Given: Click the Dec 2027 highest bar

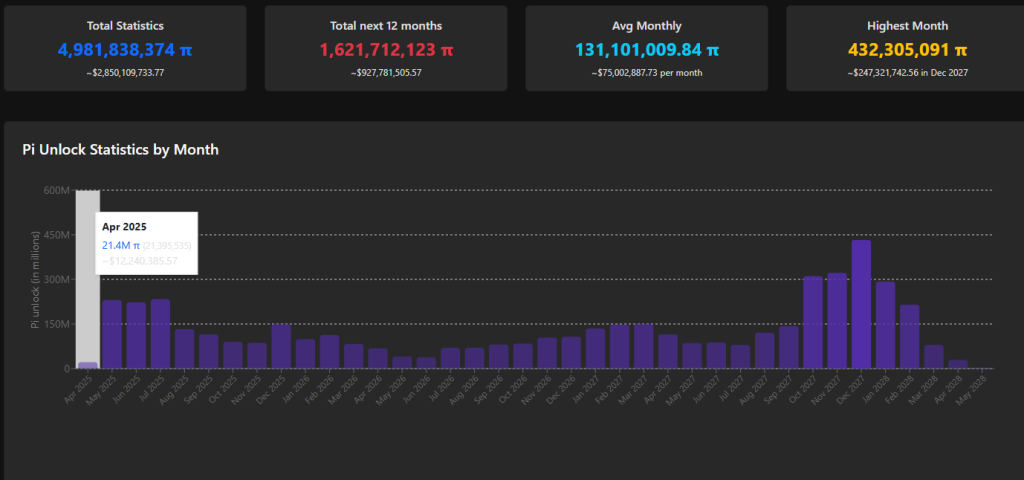Looking at the screenshot, I should pyautogui.click(x=861, y=304).
